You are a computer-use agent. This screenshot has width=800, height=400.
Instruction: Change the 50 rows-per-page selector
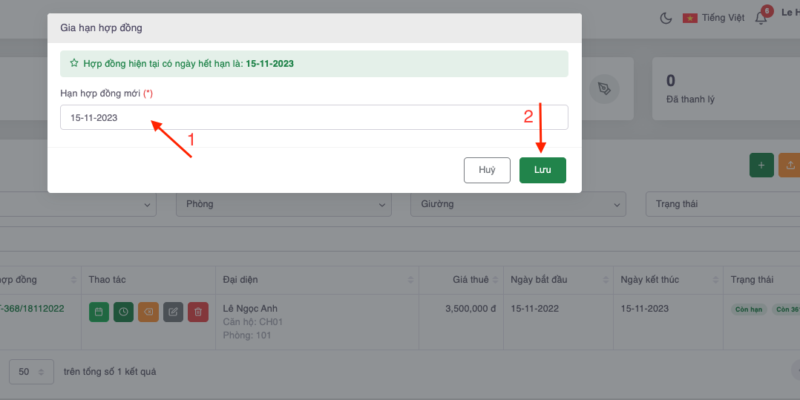(x=31, y=371)
